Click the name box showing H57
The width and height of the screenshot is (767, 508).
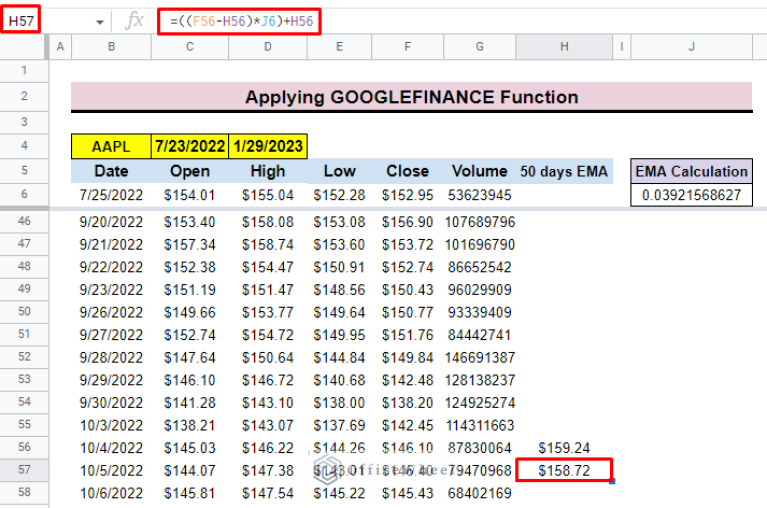21,21
